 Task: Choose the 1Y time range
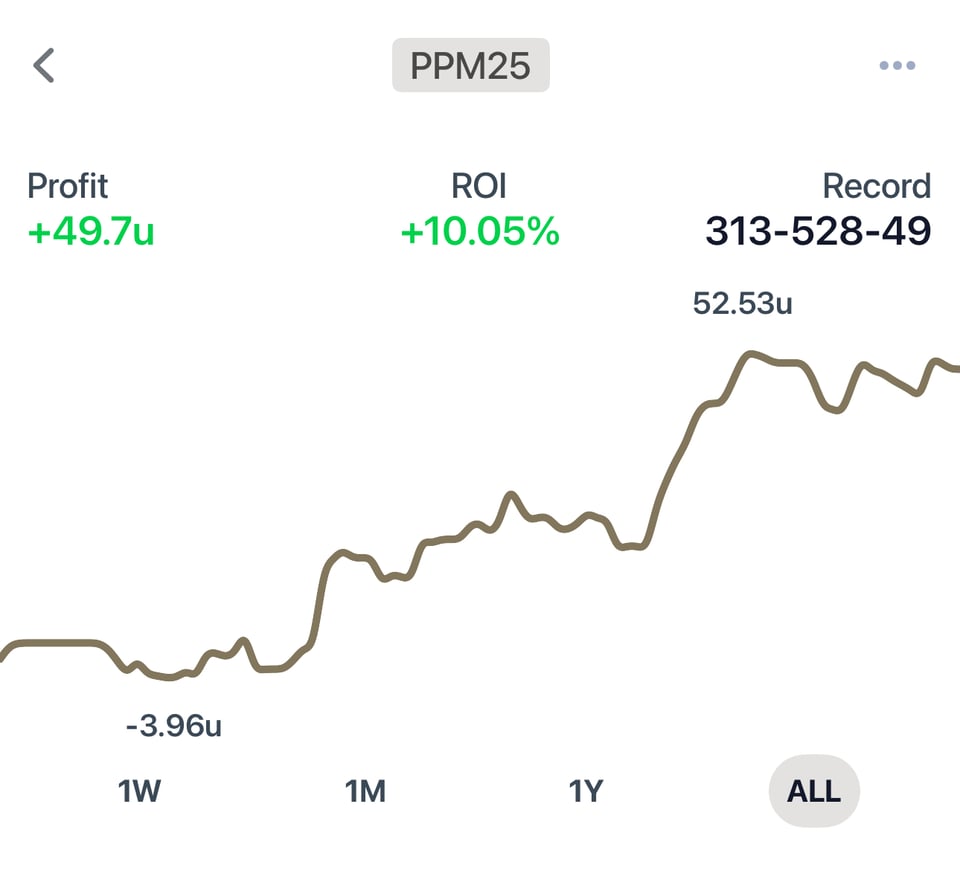point(586,792)
